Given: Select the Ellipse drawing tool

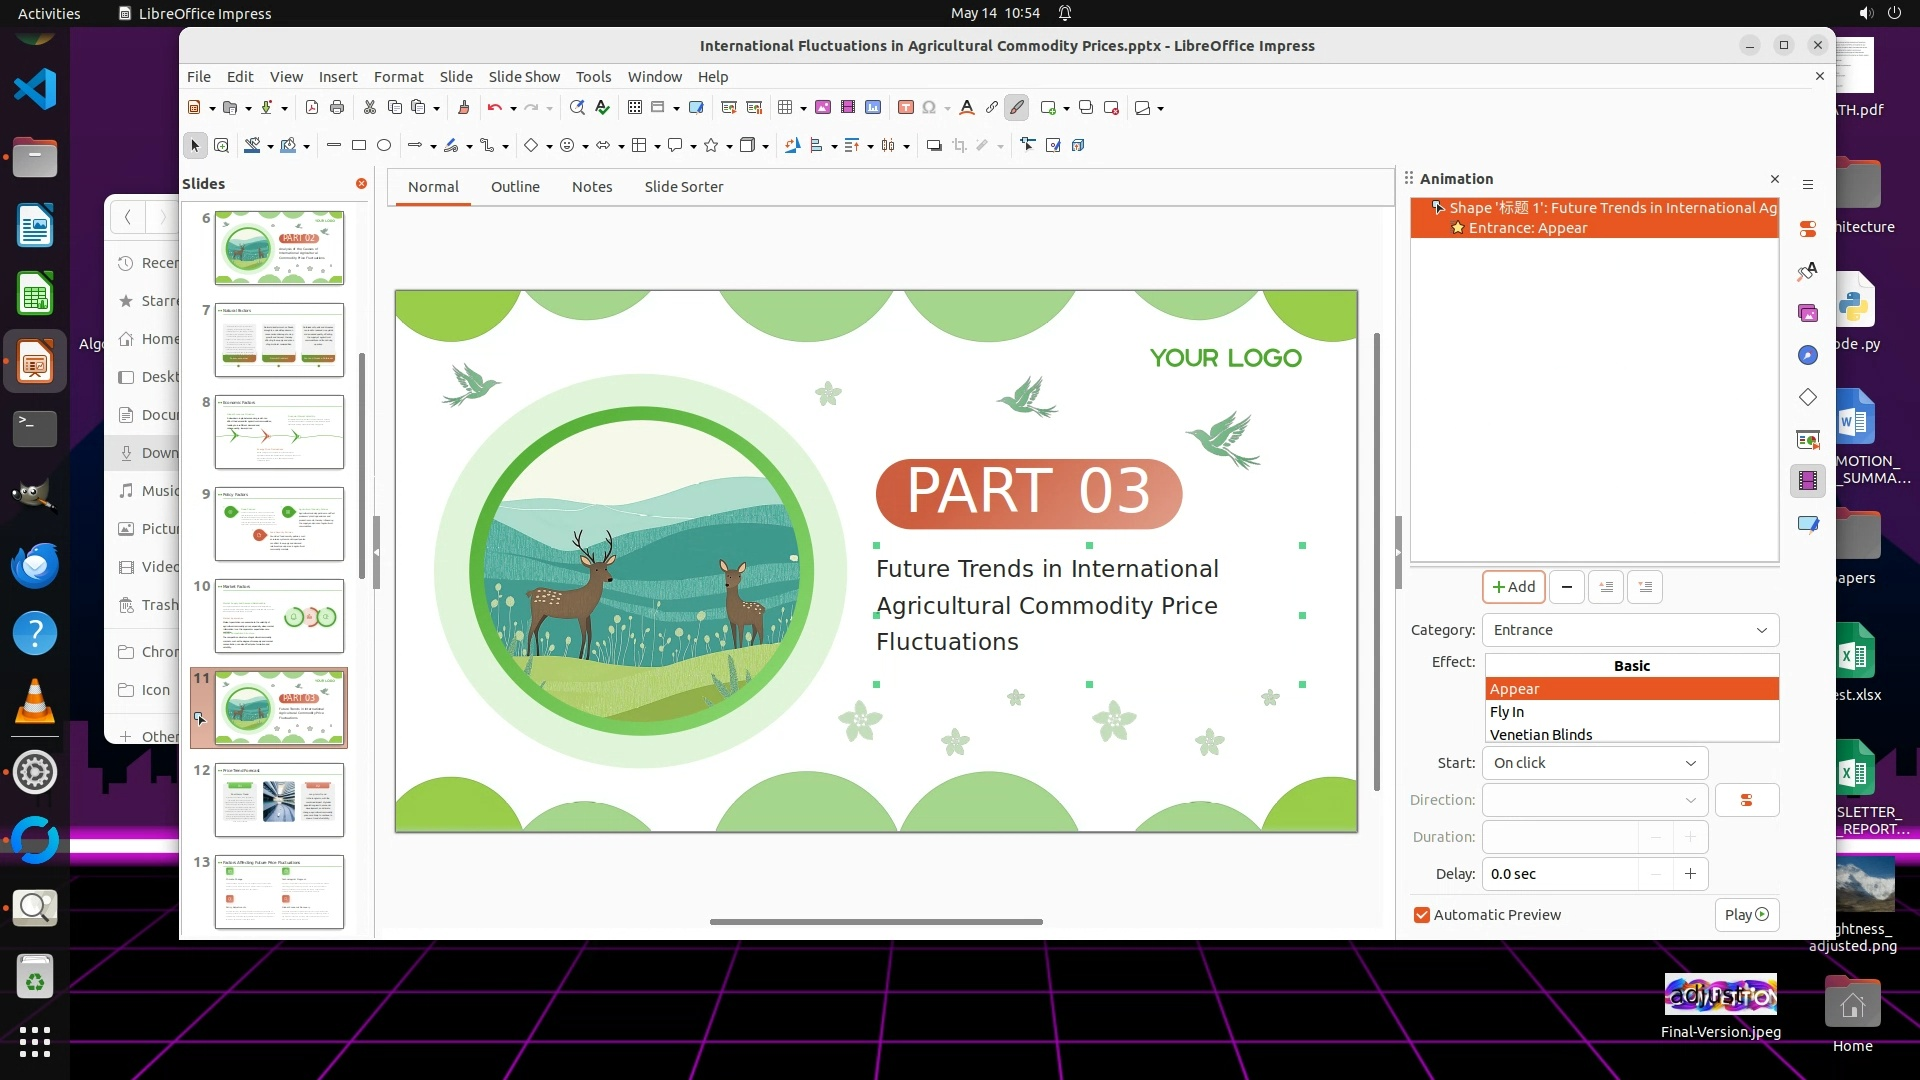Looking at the screenshot, I should 384,146.
